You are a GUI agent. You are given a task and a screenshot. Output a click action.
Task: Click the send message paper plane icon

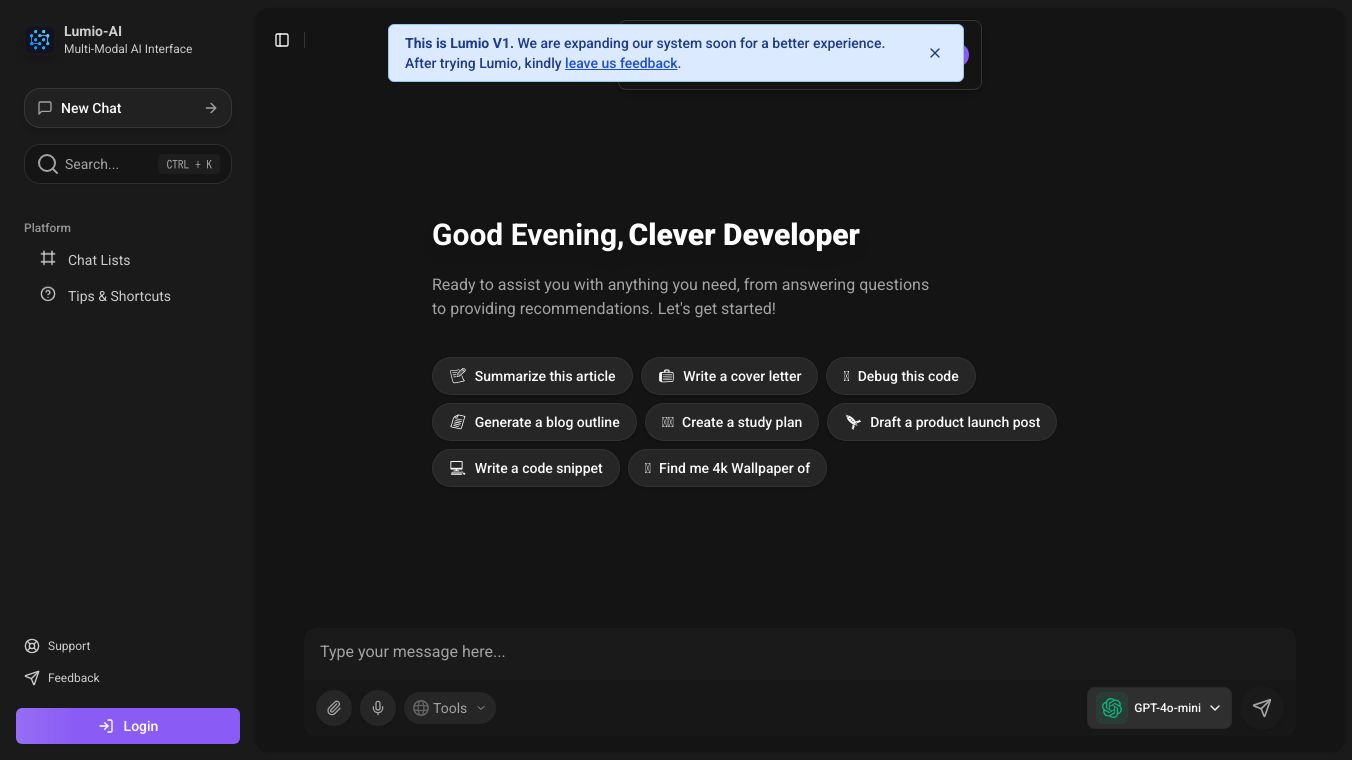pyautogui.click(x=1262, y=708)
